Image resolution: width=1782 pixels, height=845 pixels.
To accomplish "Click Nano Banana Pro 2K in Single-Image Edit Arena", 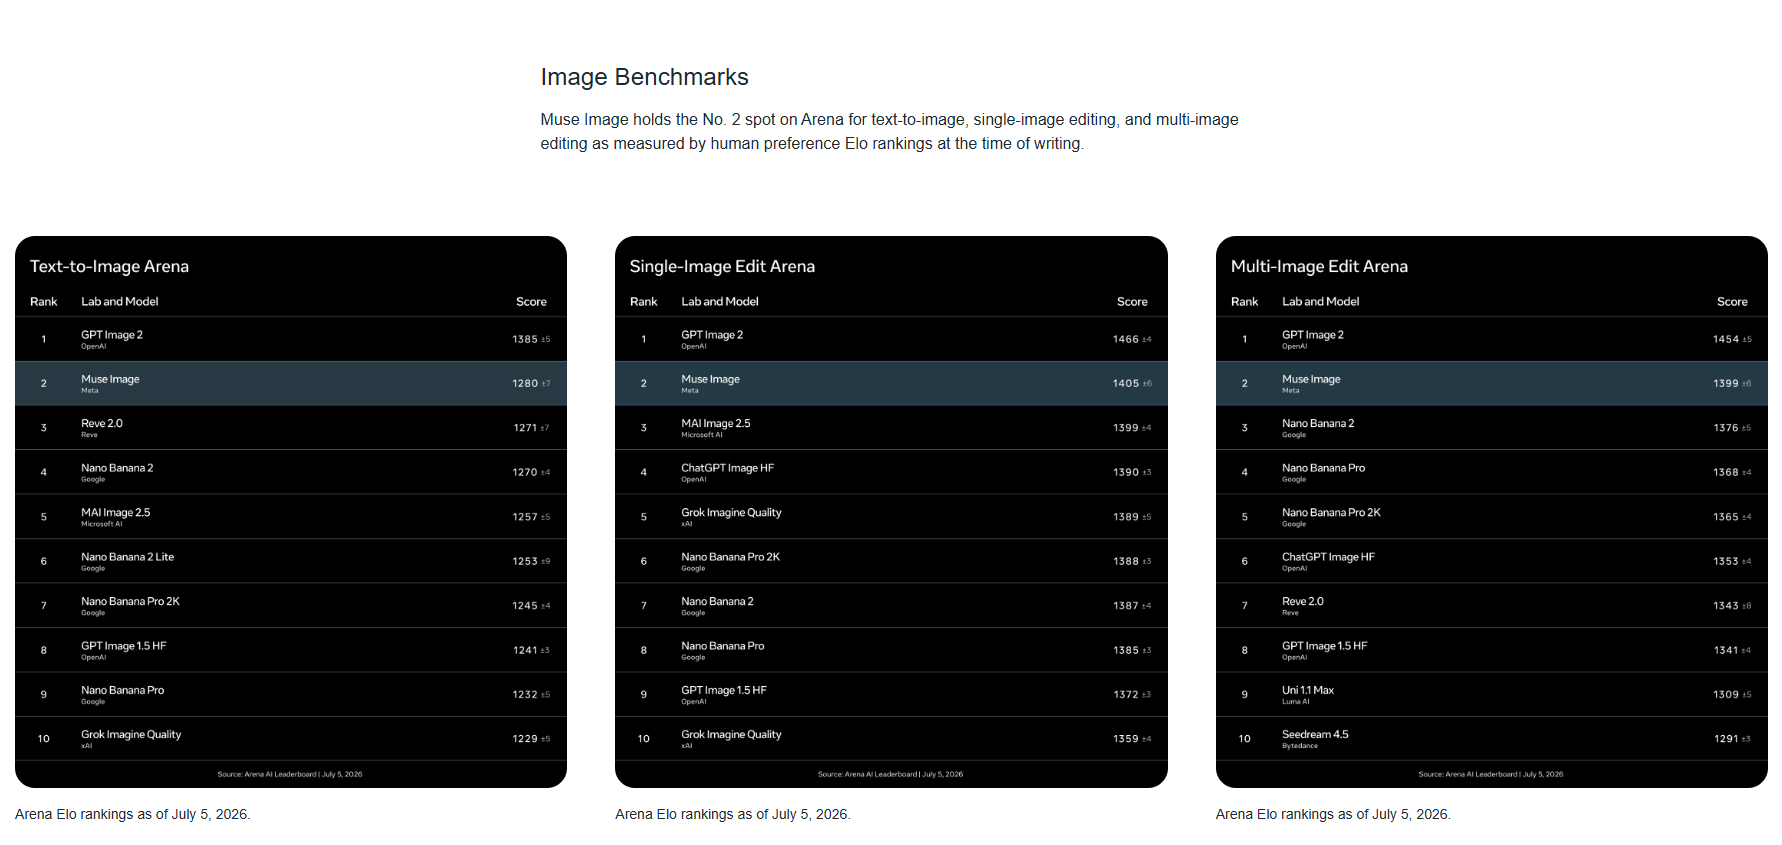I will point(731,557).
